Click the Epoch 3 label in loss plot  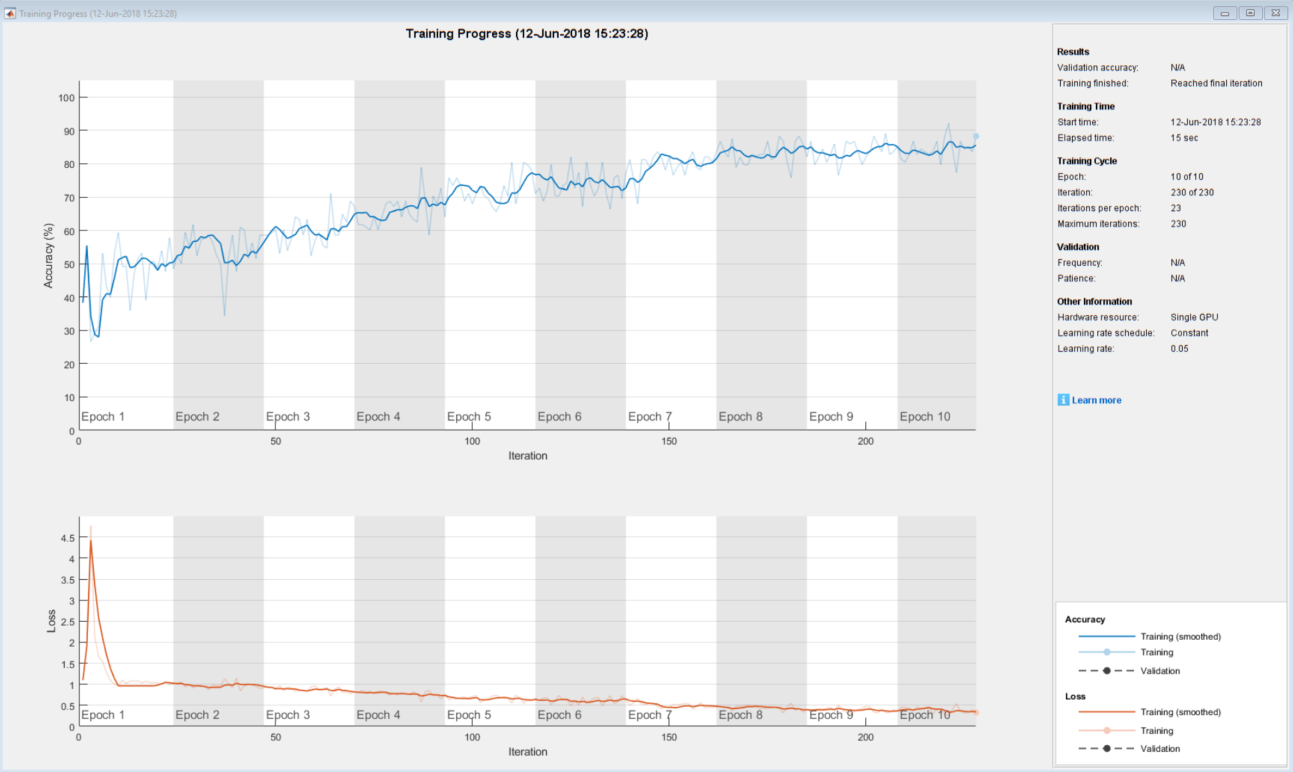tap(287, 715)
